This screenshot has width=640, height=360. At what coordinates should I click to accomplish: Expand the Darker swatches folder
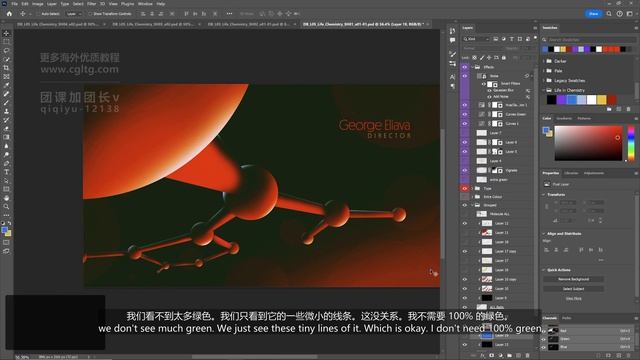click(544, 61)
